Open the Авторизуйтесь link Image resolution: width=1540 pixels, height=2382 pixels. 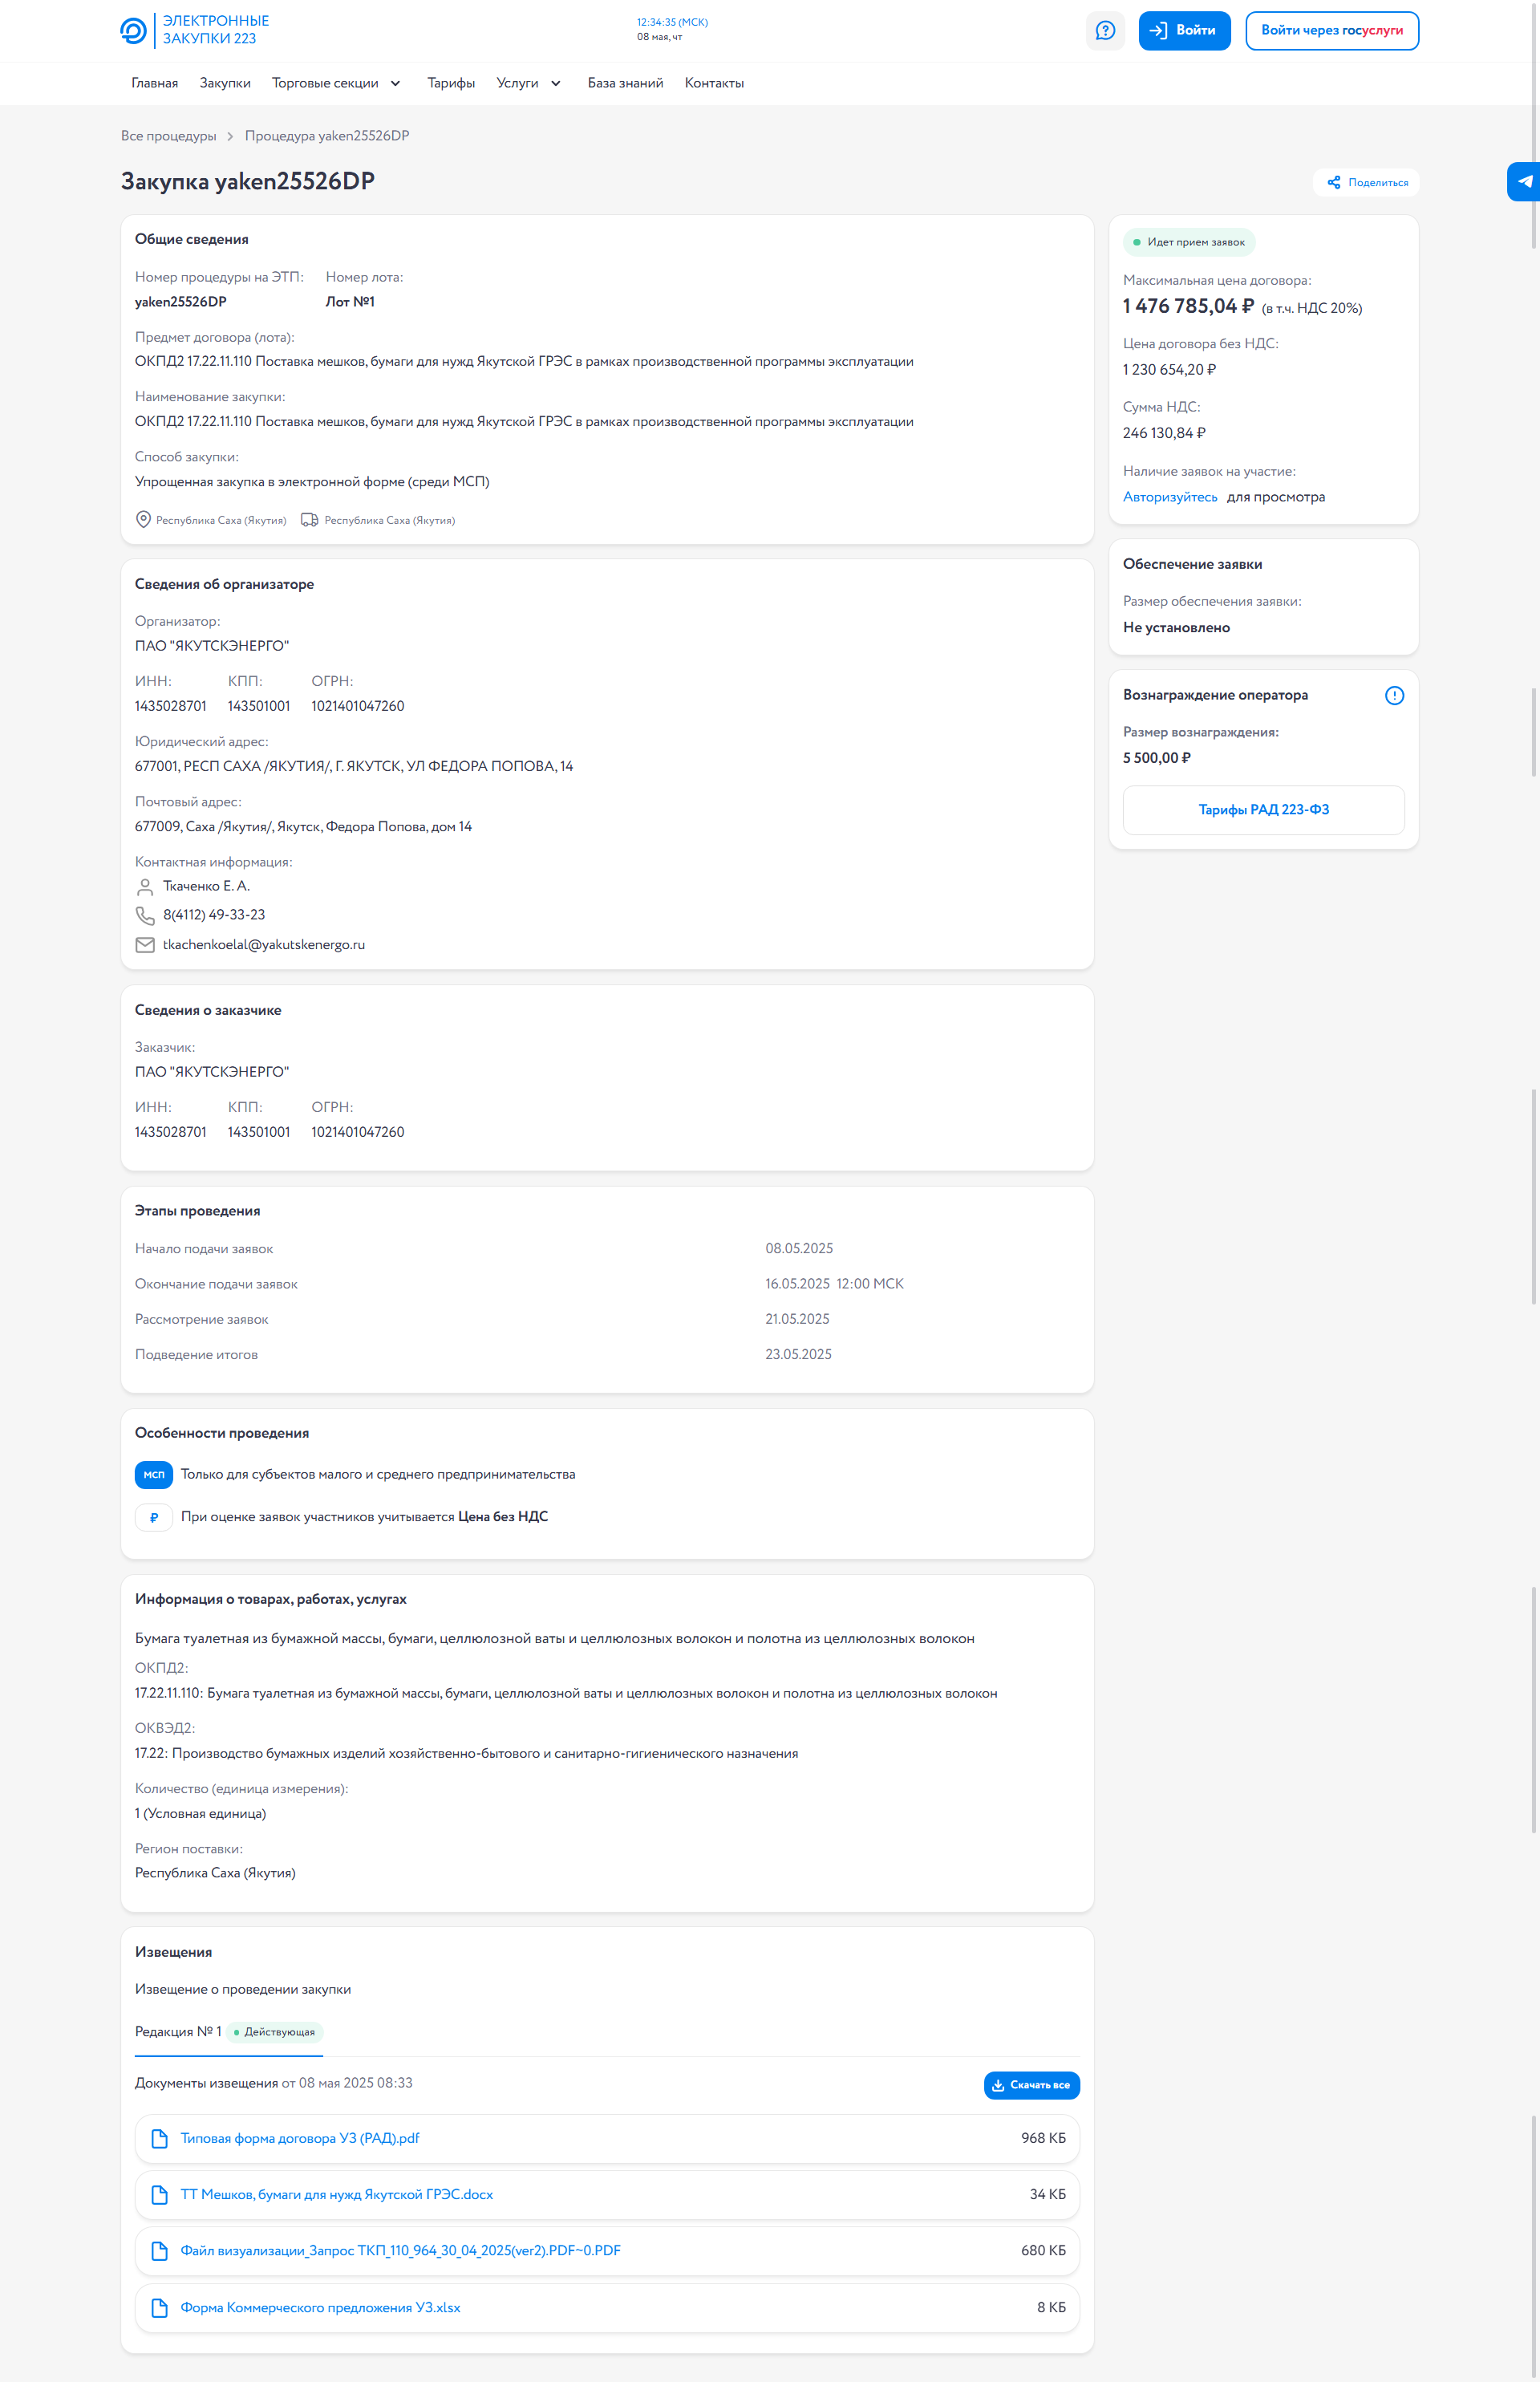click(x=1170, y=497)
